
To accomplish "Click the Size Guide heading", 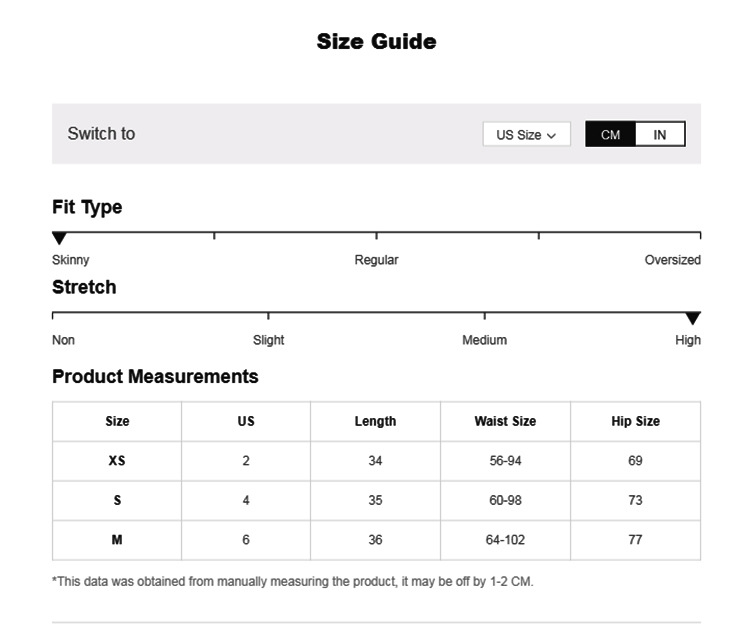I will (x=376, y=41).
